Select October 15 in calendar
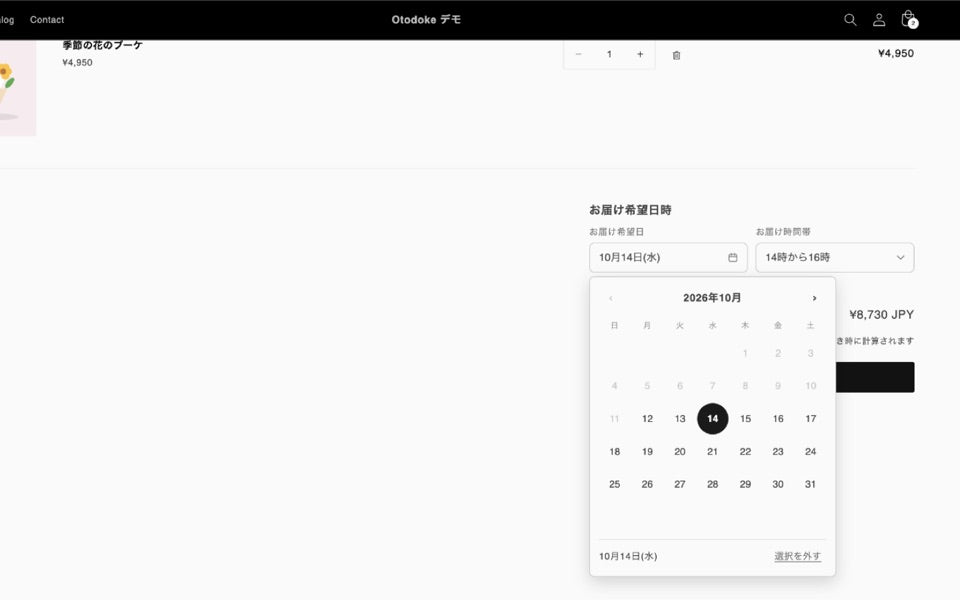 point(745,419)
